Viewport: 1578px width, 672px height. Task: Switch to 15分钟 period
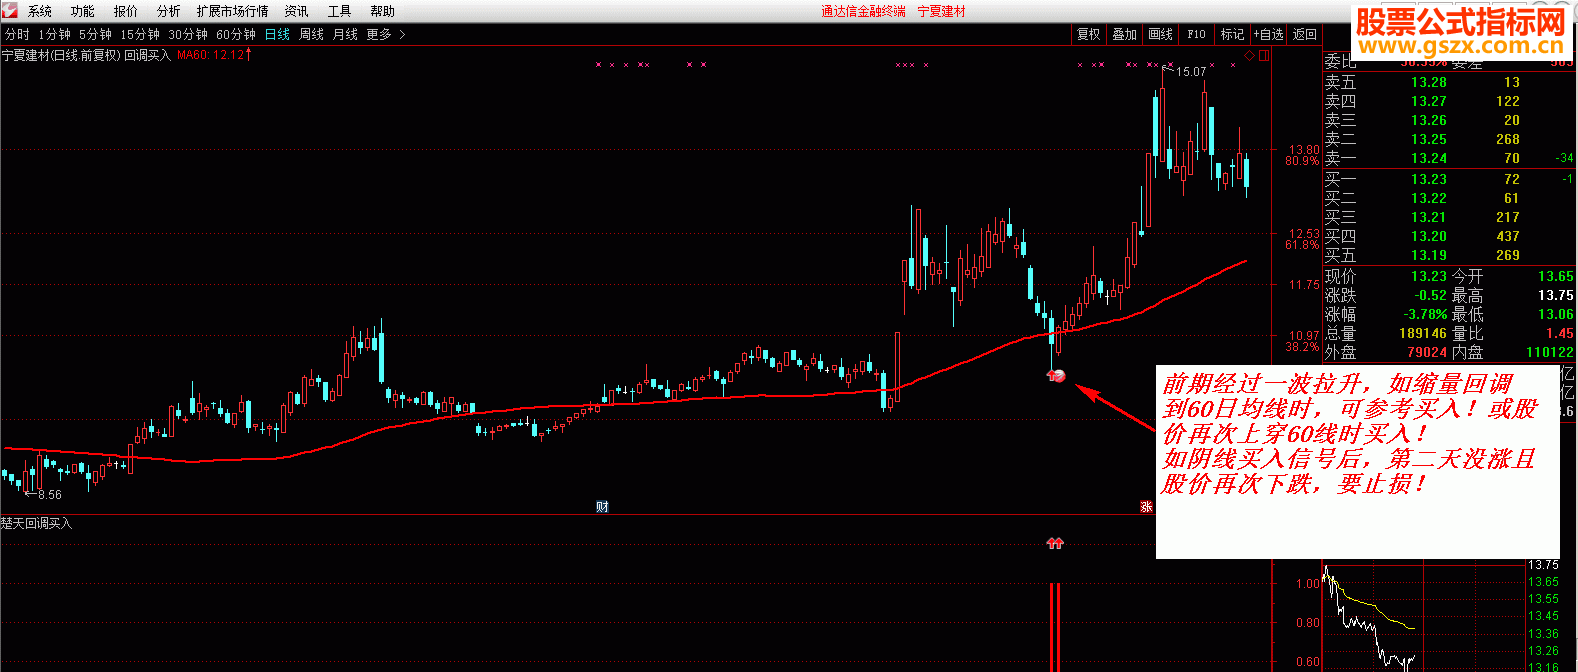tap(140, 34)
